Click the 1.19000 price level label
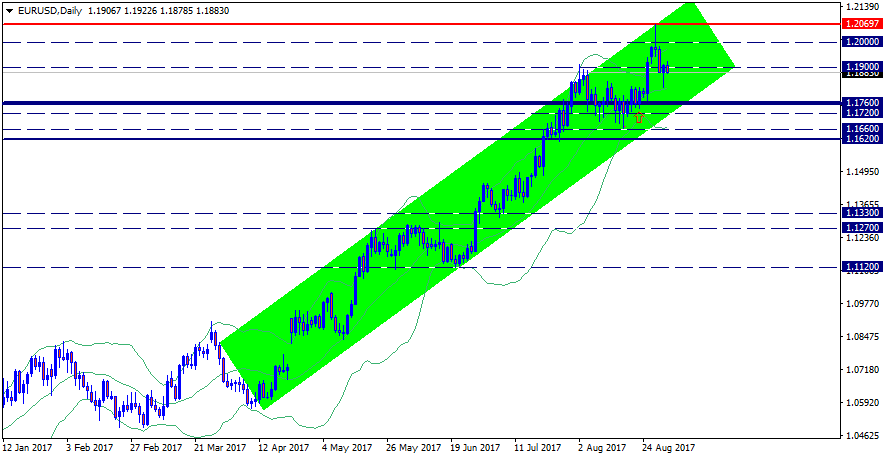The height and width of the screenshot is (459, 883). pyautogui.click(x=861, y=67)
